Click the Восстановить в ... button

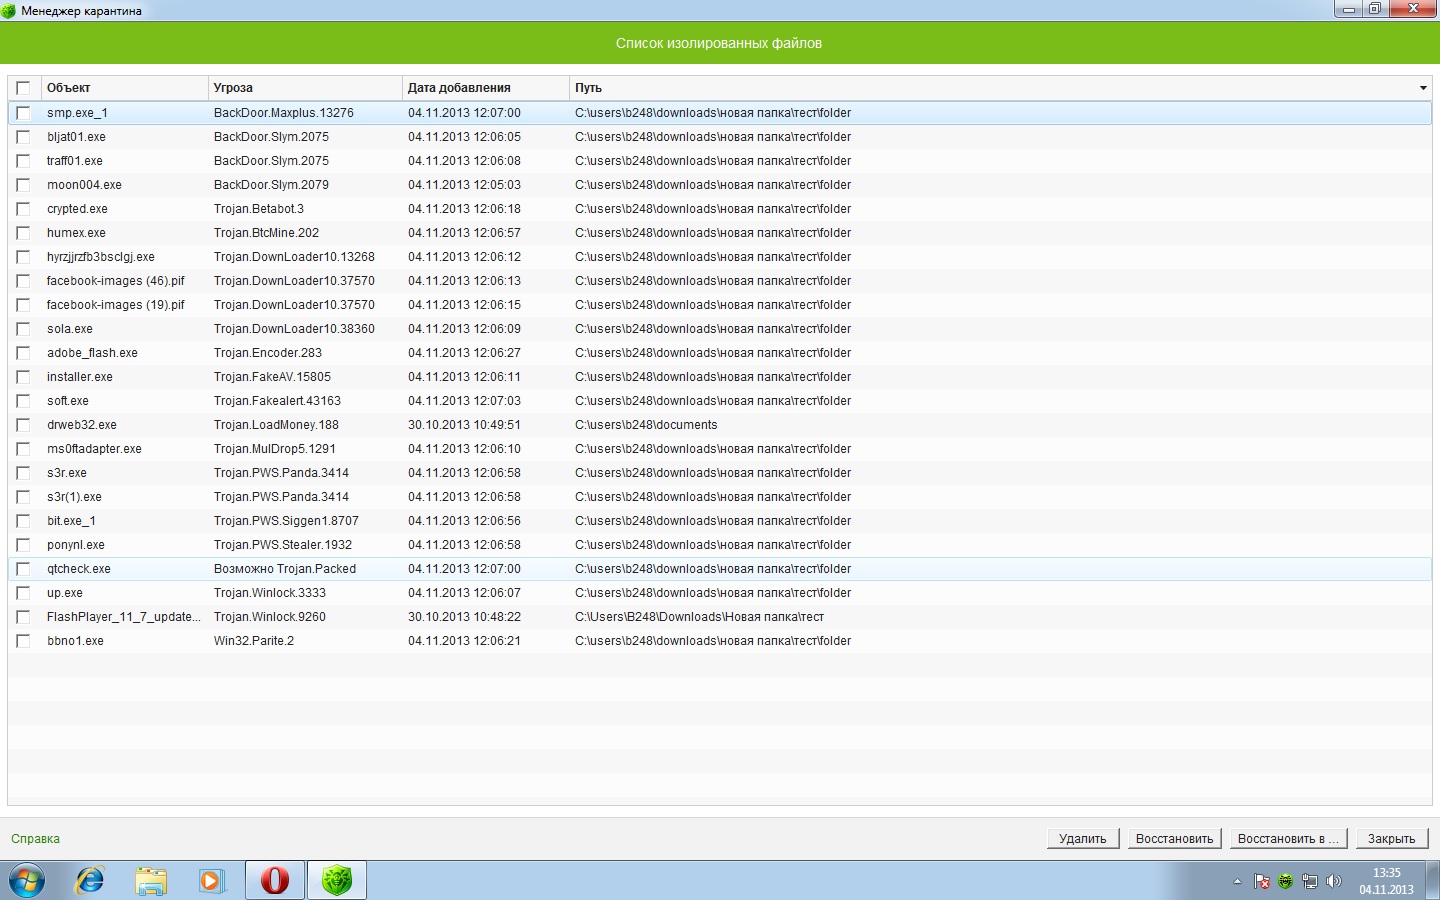click(x=1287, y=839)
